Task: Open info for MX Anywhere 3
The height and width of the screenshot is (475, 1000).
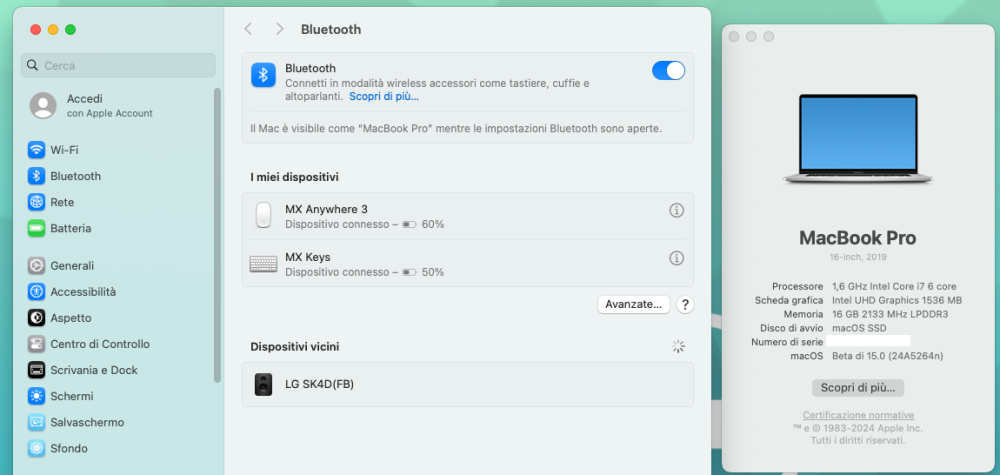Action: (677, 210)
